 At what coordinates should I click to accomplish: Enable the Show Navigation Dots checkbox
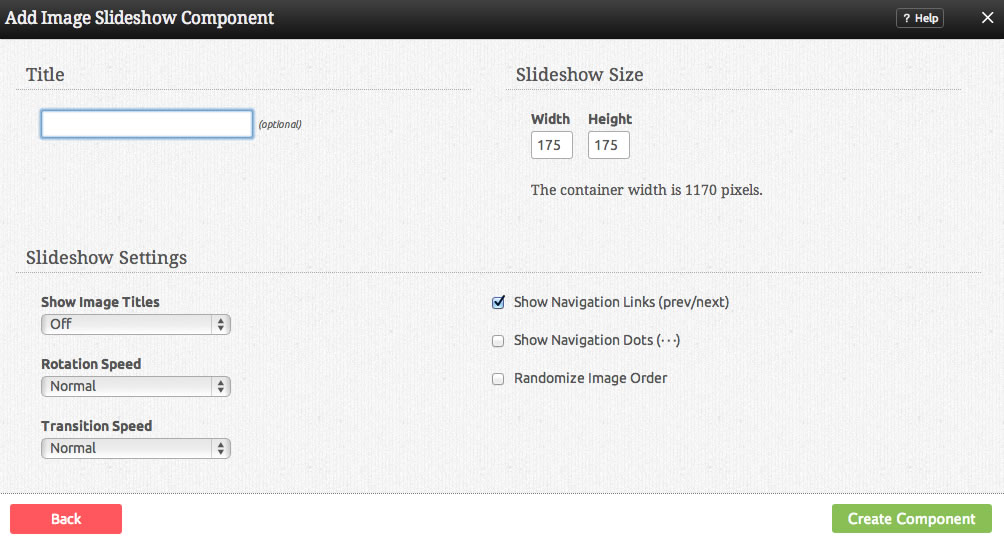tap(498, 341)
